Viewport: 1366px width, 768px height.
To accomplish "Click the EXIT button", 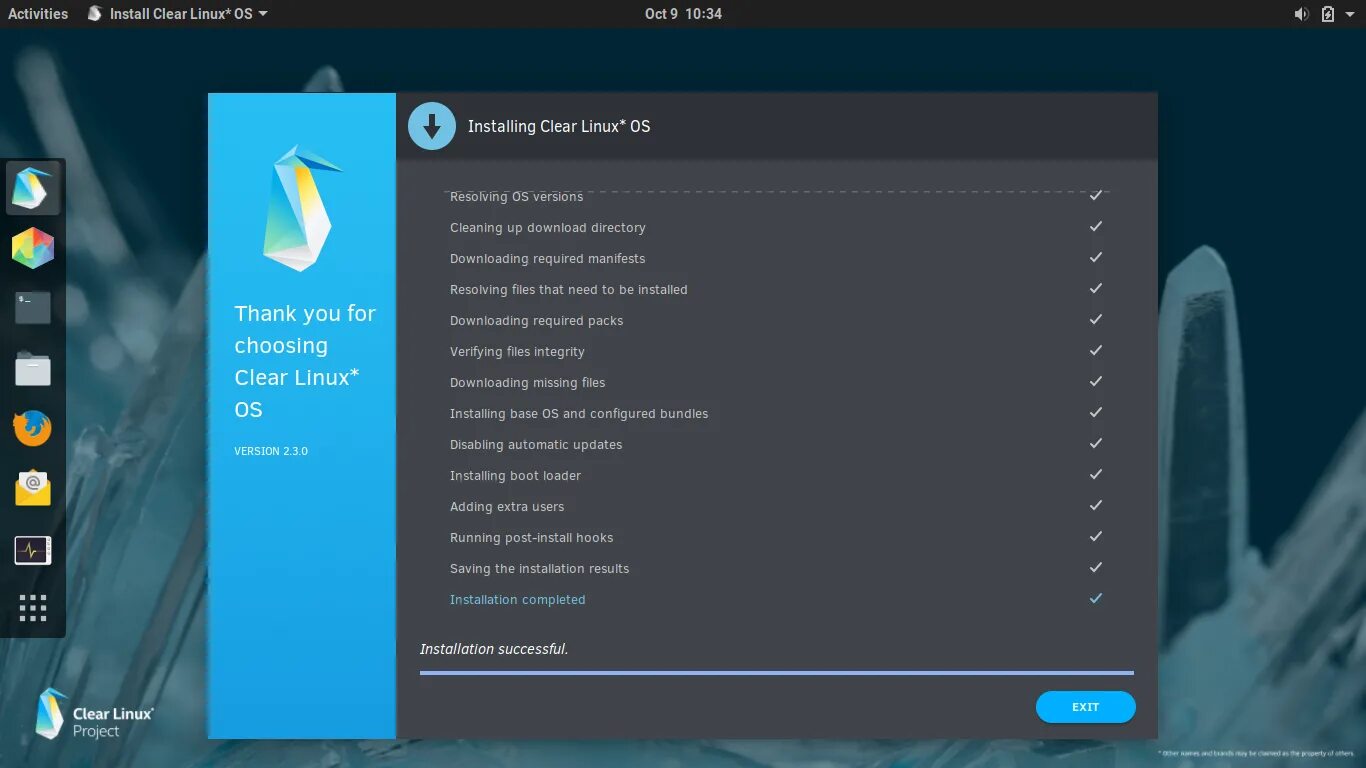I will tap(1086, 707).
